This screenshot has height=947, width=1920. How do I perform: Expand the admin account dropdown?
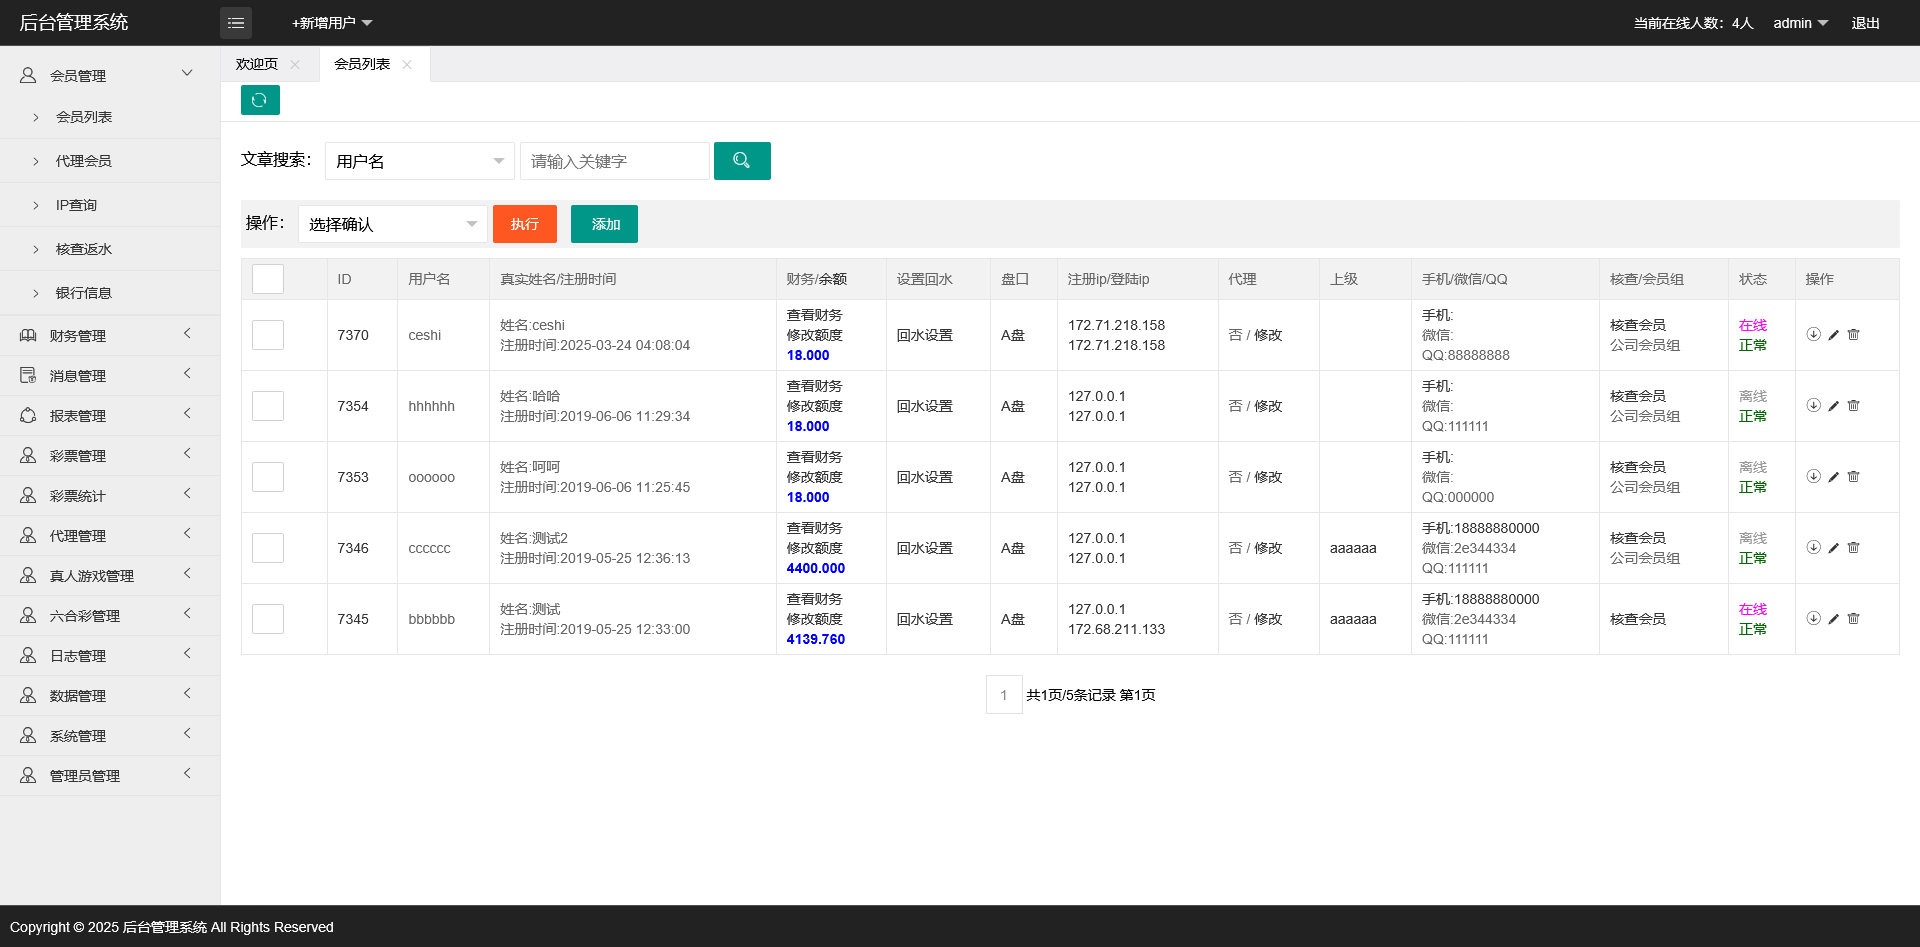[x=1800, y=23]
